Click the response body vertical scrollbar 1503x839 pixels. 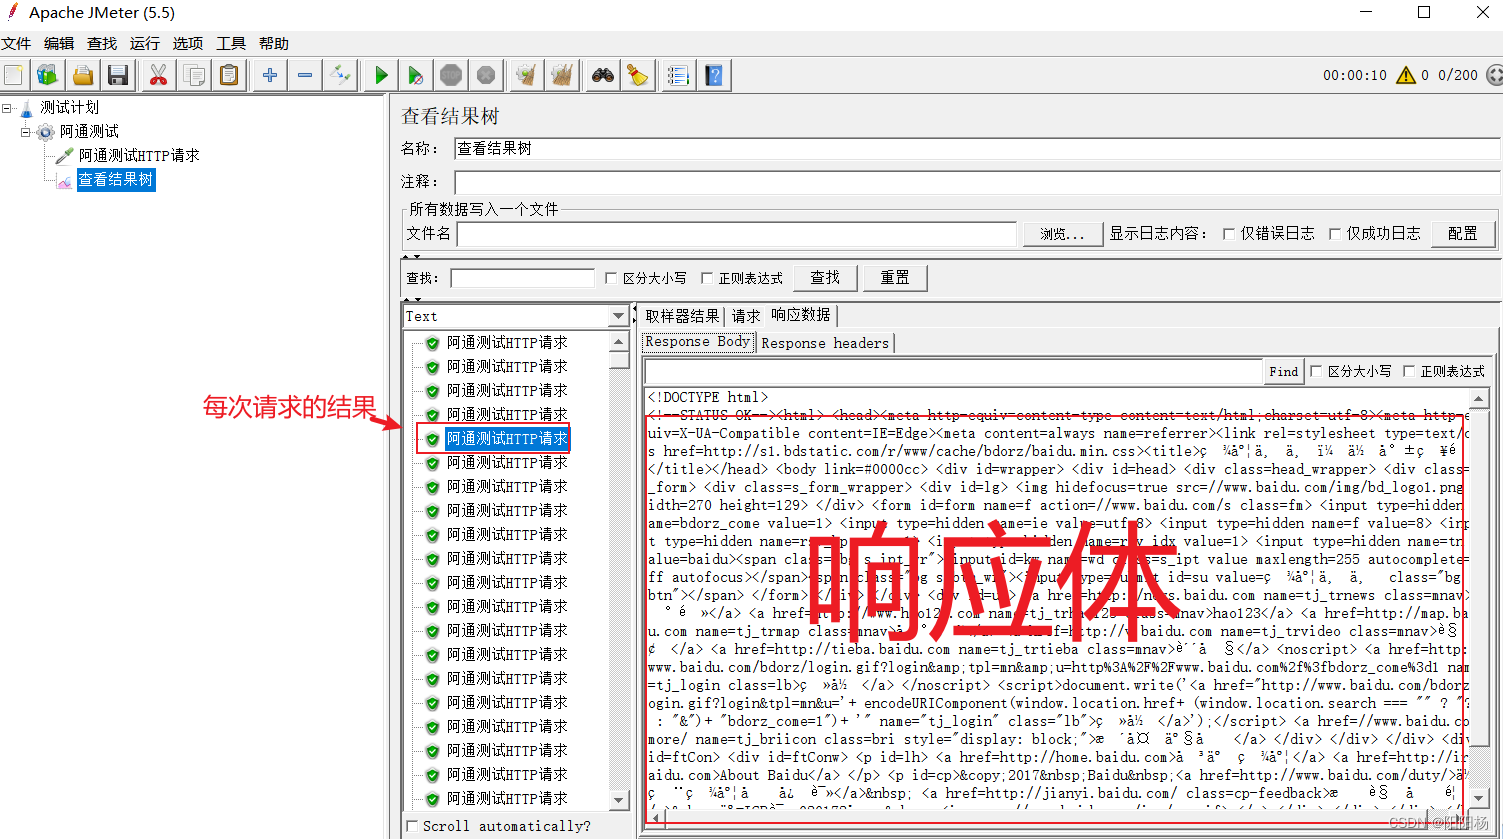point(1480,596)
